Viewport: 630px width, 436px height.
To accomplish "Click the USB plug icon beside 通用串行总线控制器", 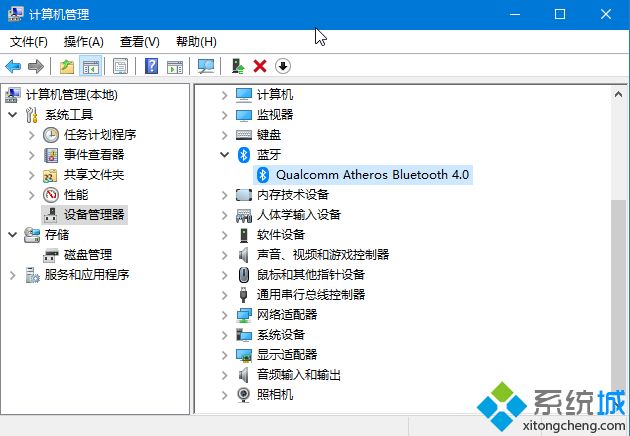I will 243,295.
